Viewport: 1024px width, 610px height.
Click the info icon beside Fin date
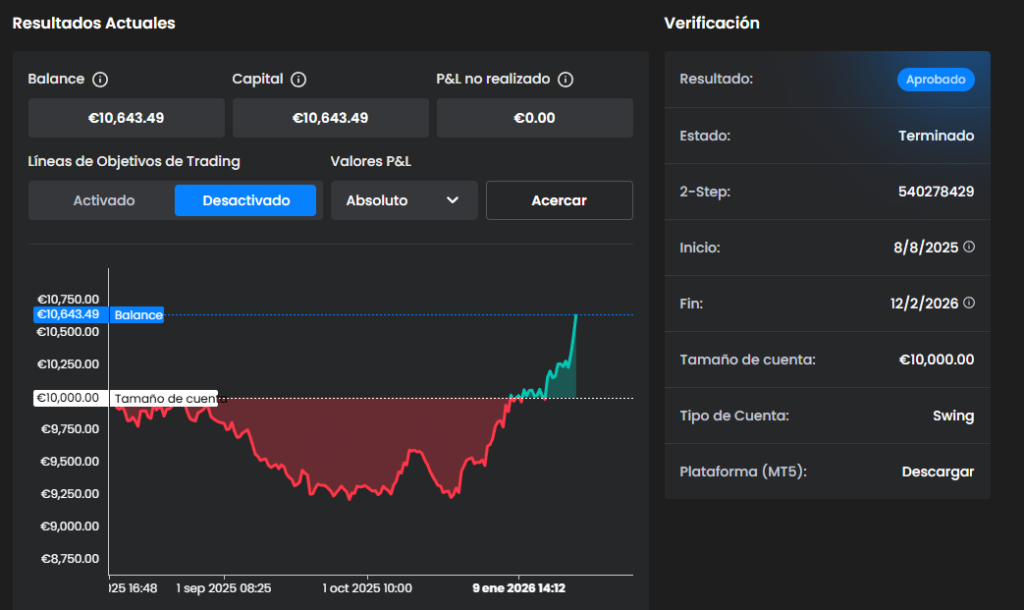[968, 303]
